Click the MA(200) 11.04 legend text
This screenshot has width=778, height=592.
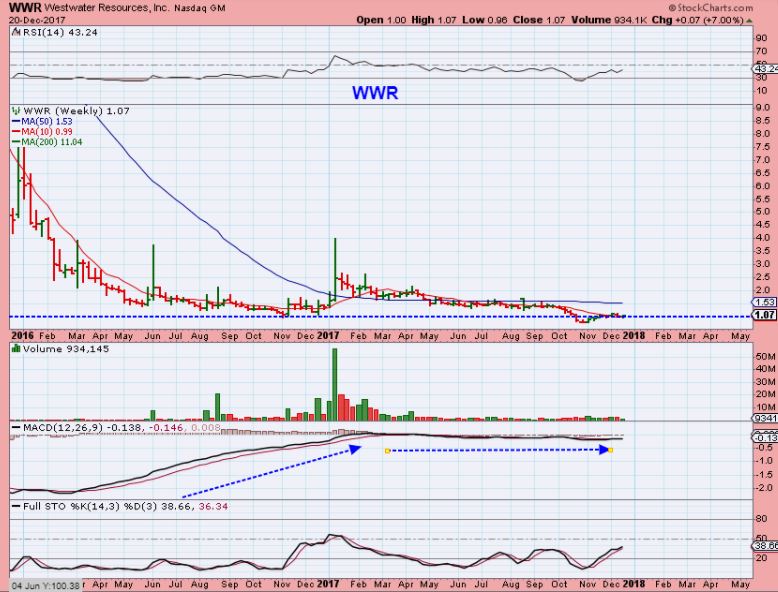pos(52,142)
